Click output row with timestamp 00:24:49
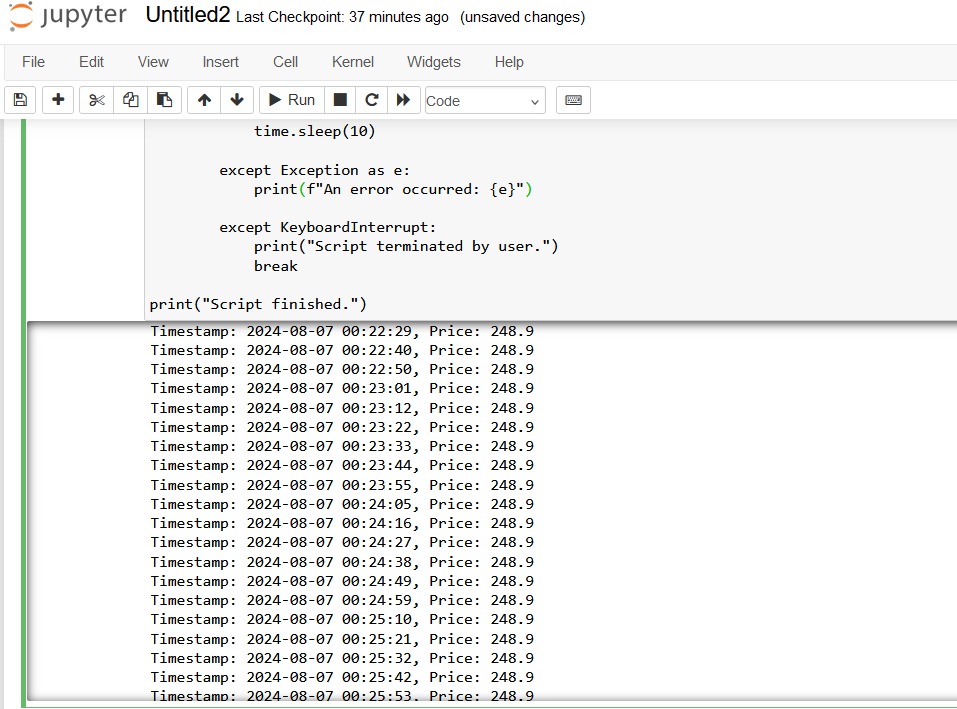This screenshot has width=957, height=709. [x=342, y=581]
